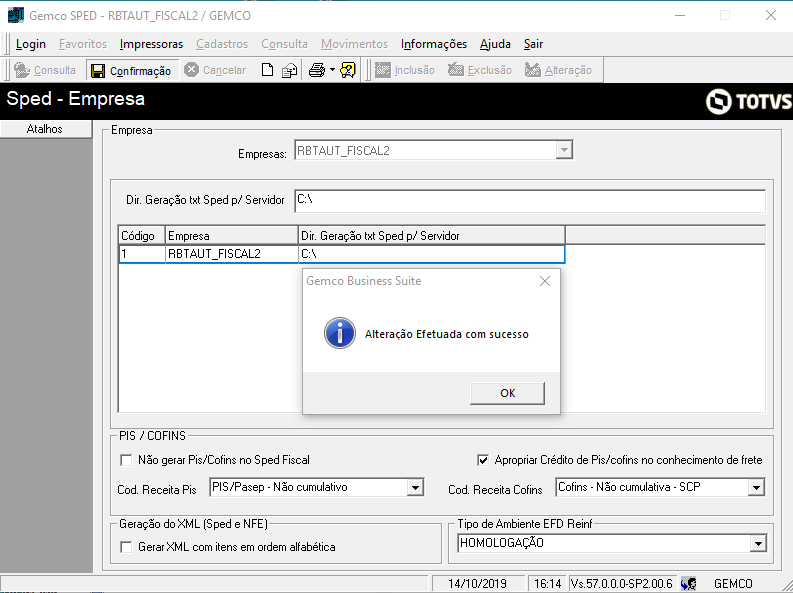Click the status bar connection icon
Image resolution: width=793 pixels, height=593 pixels.
pos(688,584)
